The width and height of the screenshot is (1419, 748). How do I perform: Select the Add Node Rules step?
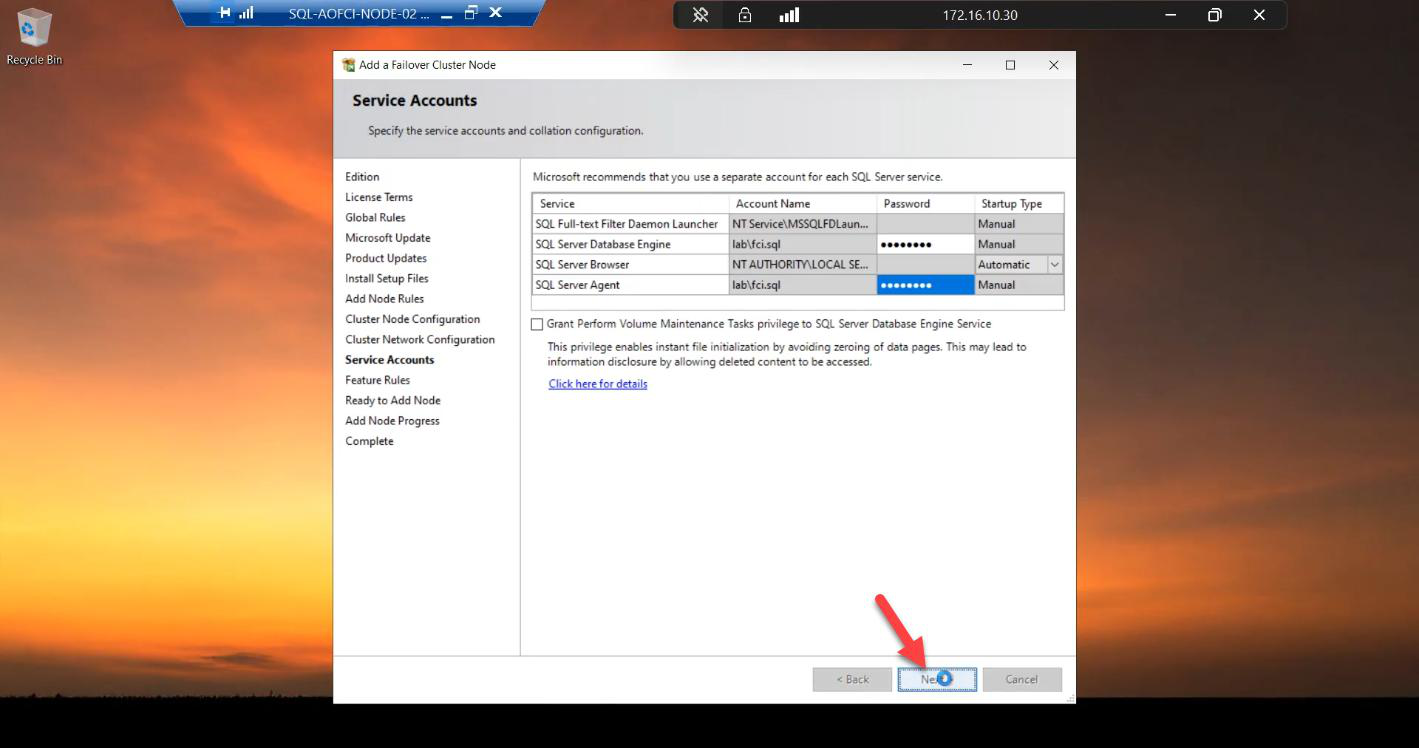pos(385,299)
